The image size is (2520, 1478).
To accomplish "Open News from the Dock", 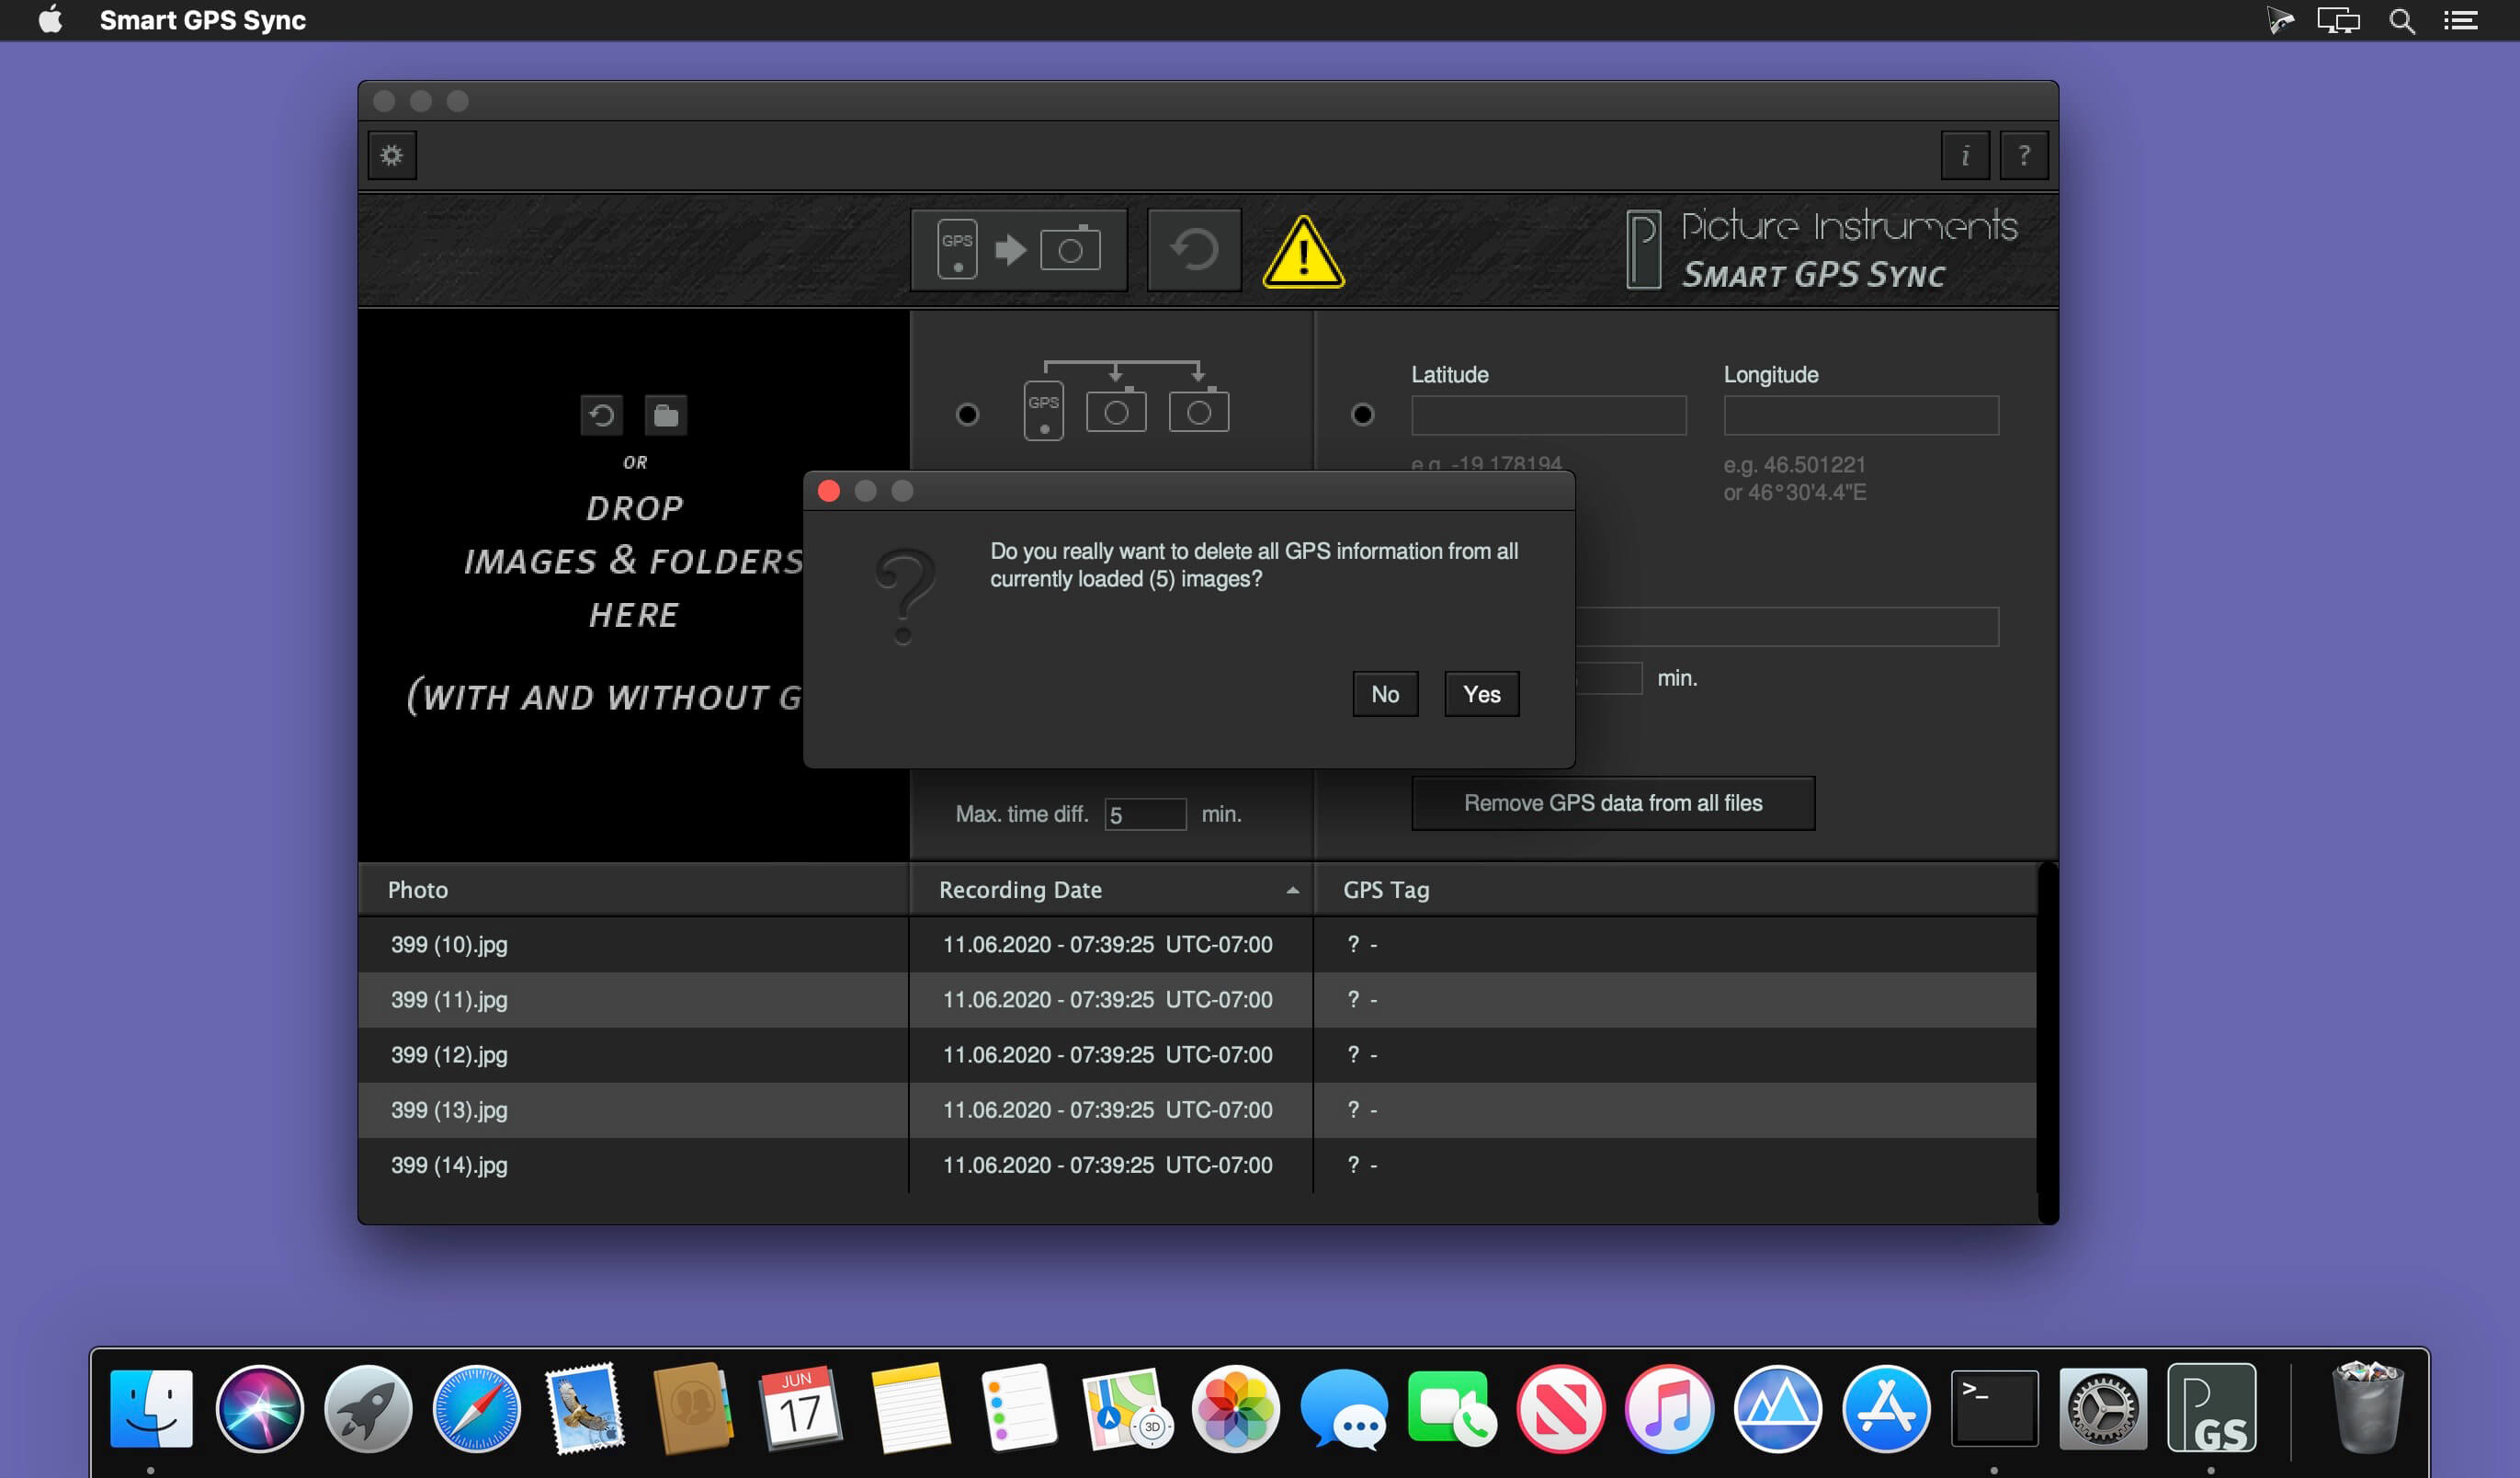I will click(1560, 1408).
